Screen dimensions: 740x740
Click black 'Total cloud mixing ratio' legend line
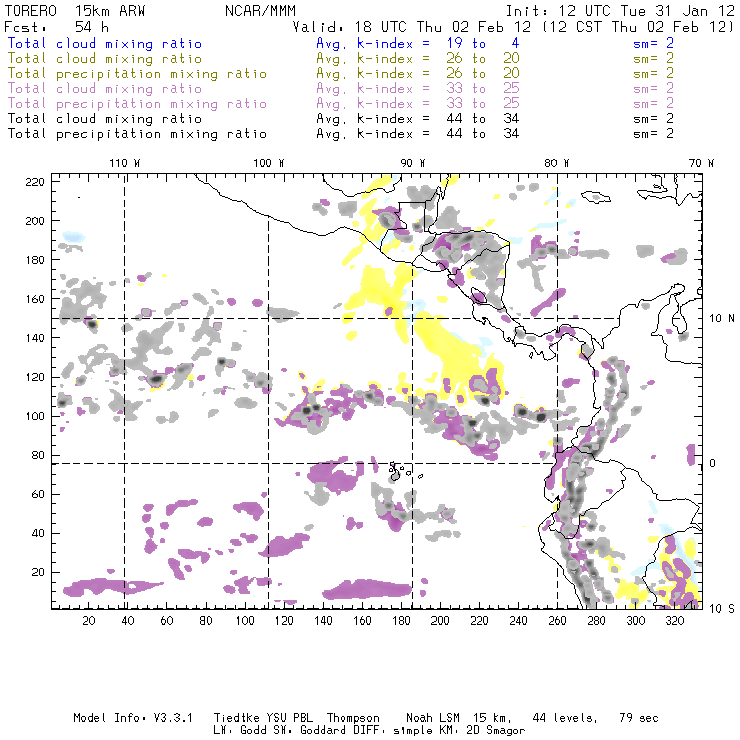[105, 119]
